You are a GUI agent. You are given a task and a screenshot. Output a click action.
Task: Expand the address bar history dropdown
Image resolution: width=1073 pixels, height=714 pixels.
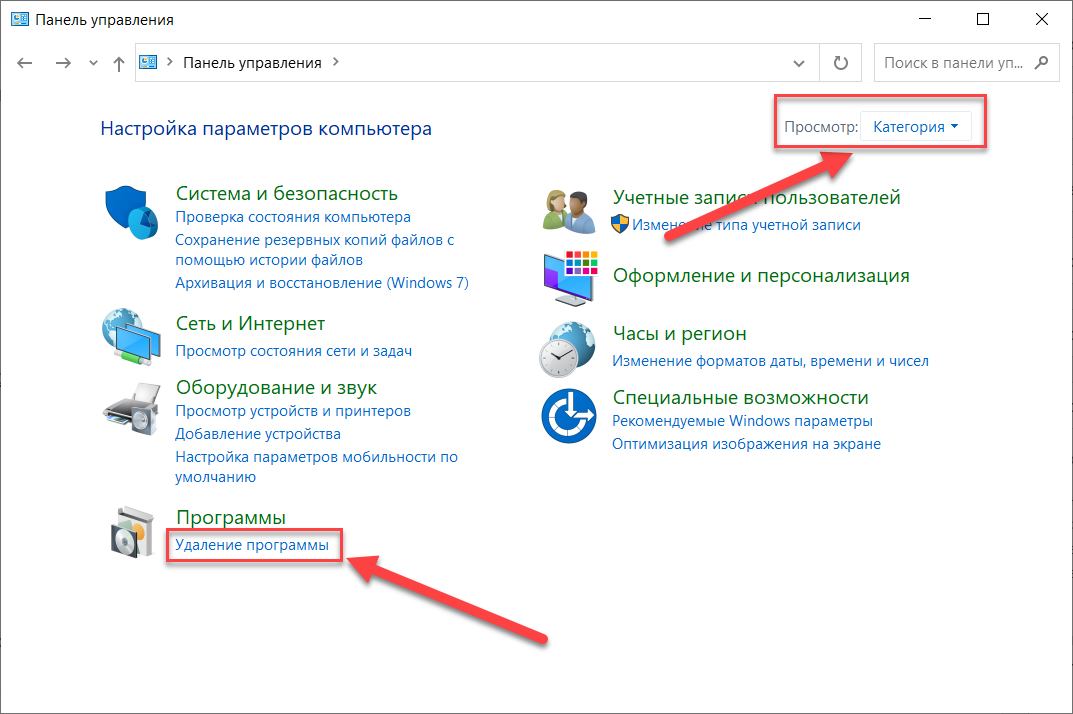pos(799,63)
